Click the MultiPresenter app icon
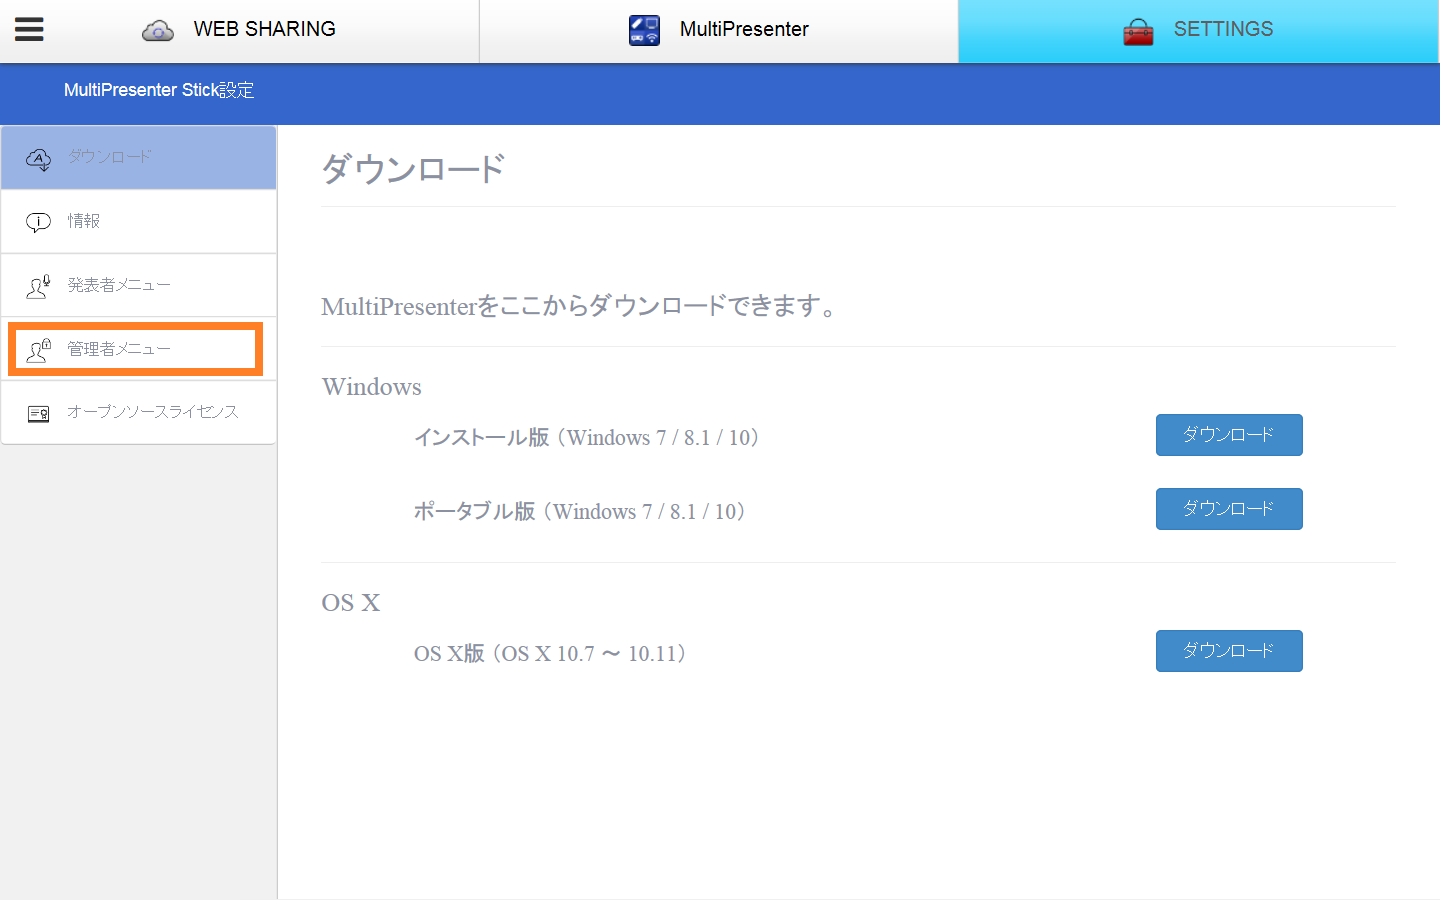 pos(644,30)
